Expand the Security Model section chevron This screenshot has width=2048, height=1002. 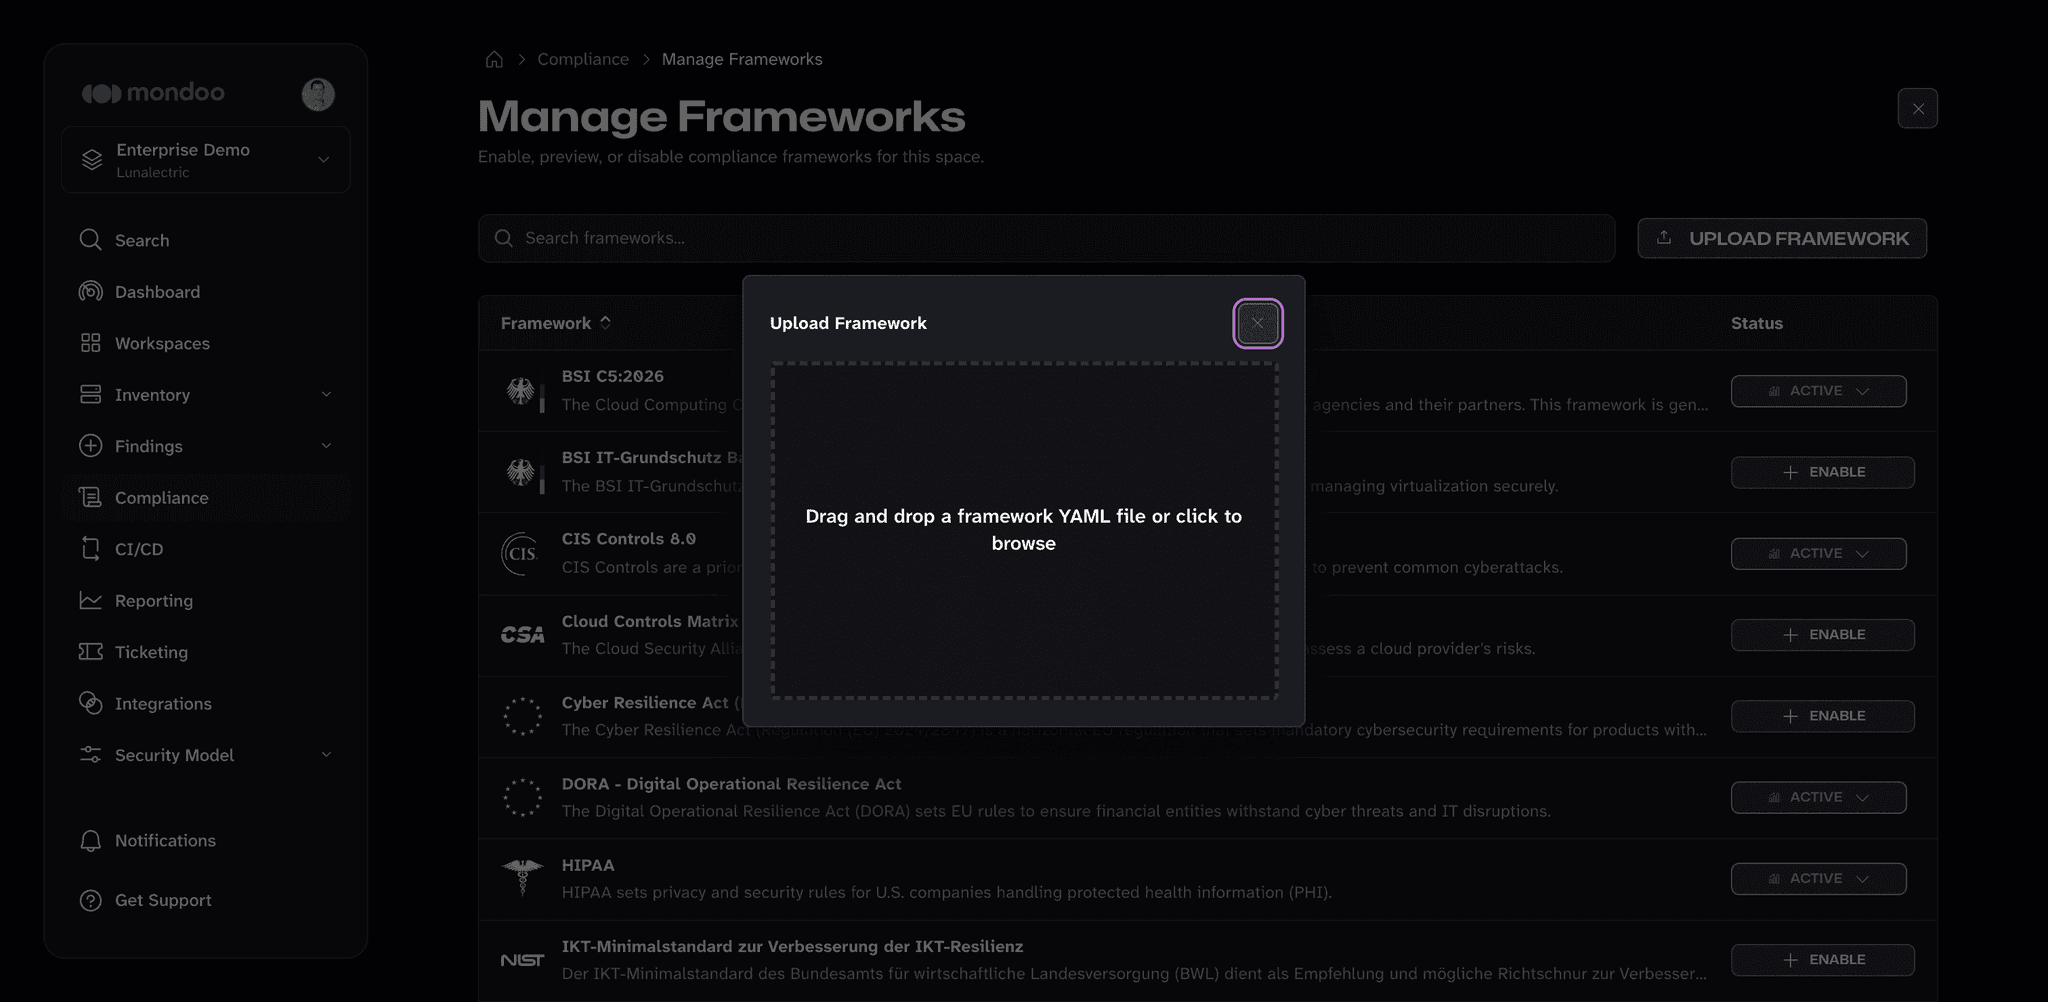[x=326, y=755]
